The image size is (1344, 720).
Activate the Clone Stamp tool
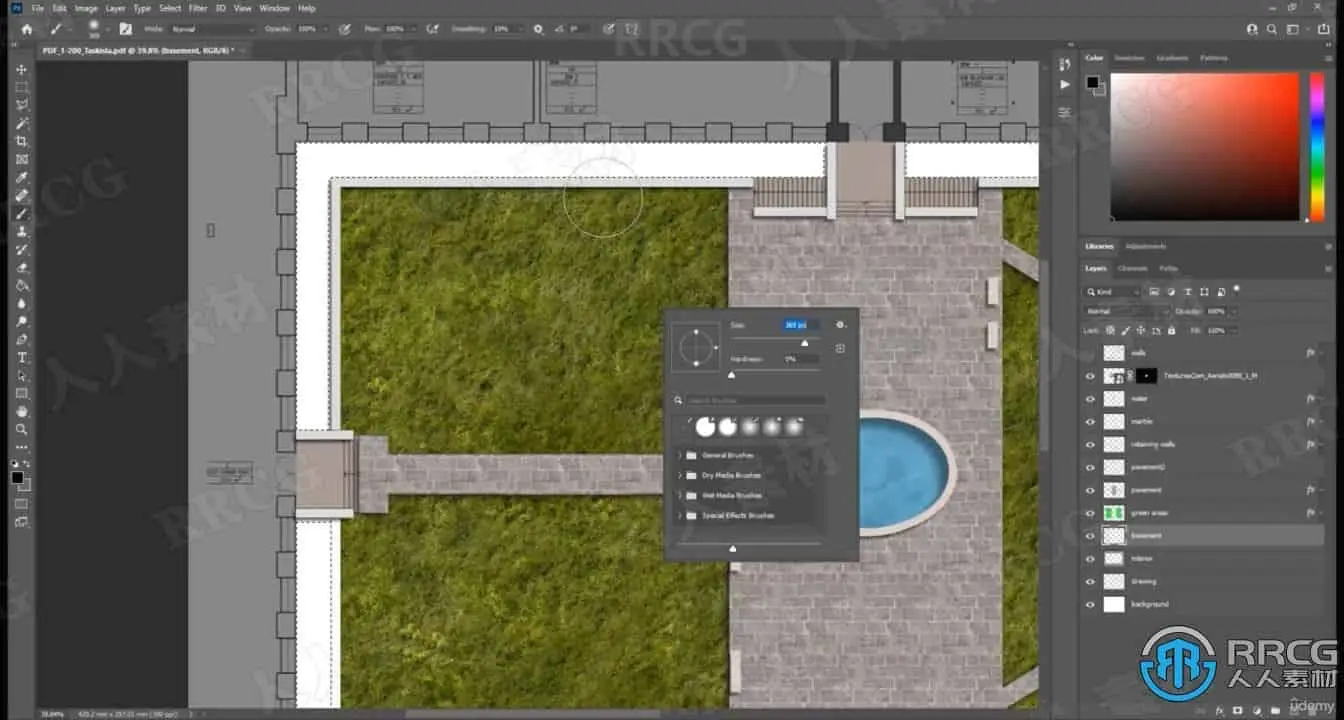(x=22, y=231)
